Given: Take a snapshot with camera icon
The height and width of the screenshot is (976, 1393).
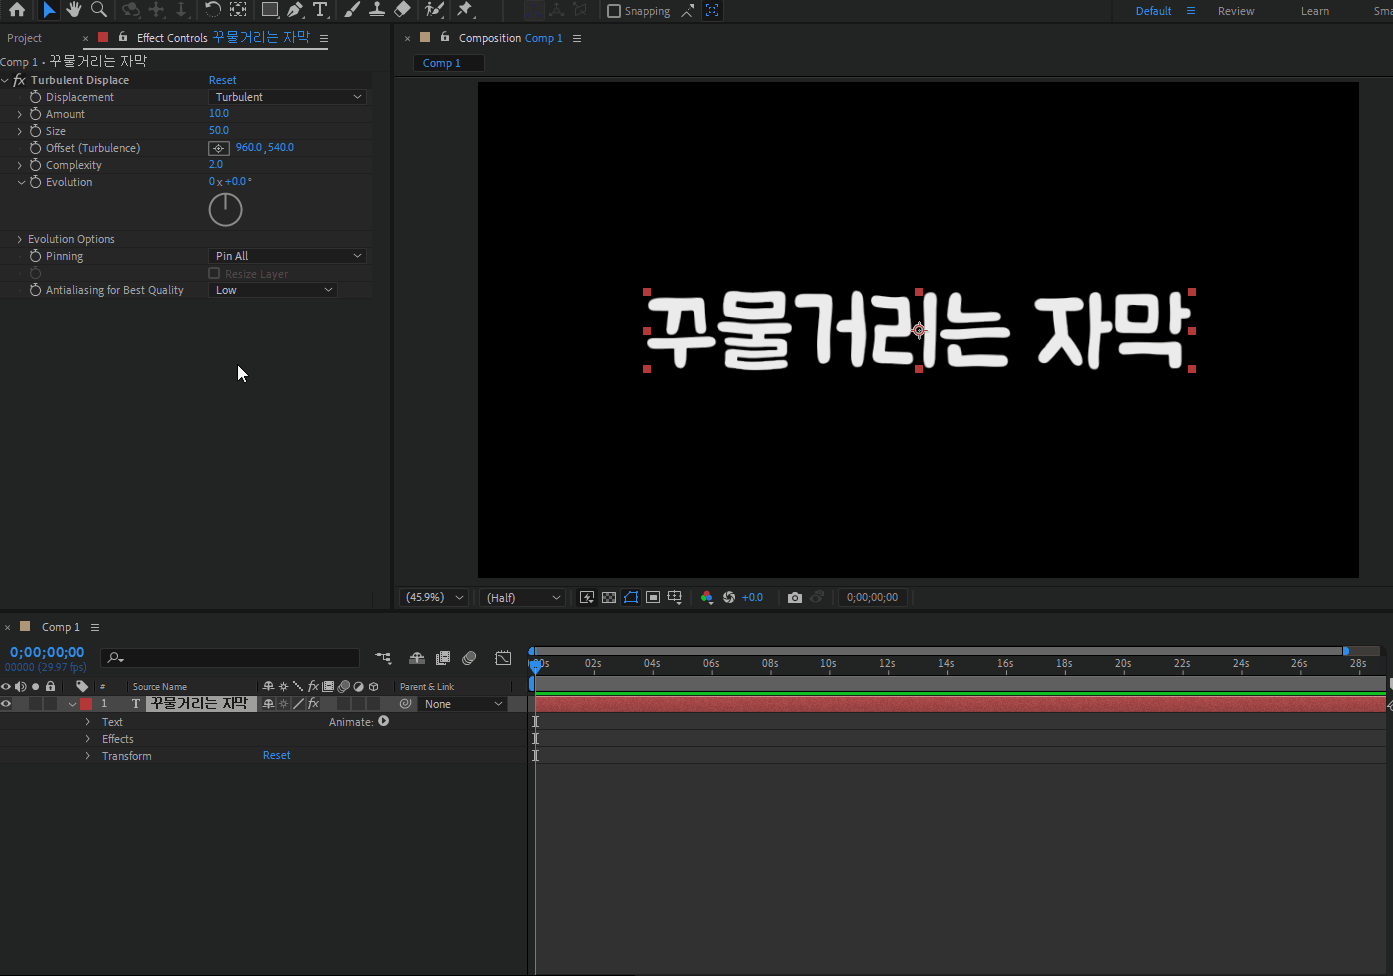Looking at the screenshot, I should point(795,597).
